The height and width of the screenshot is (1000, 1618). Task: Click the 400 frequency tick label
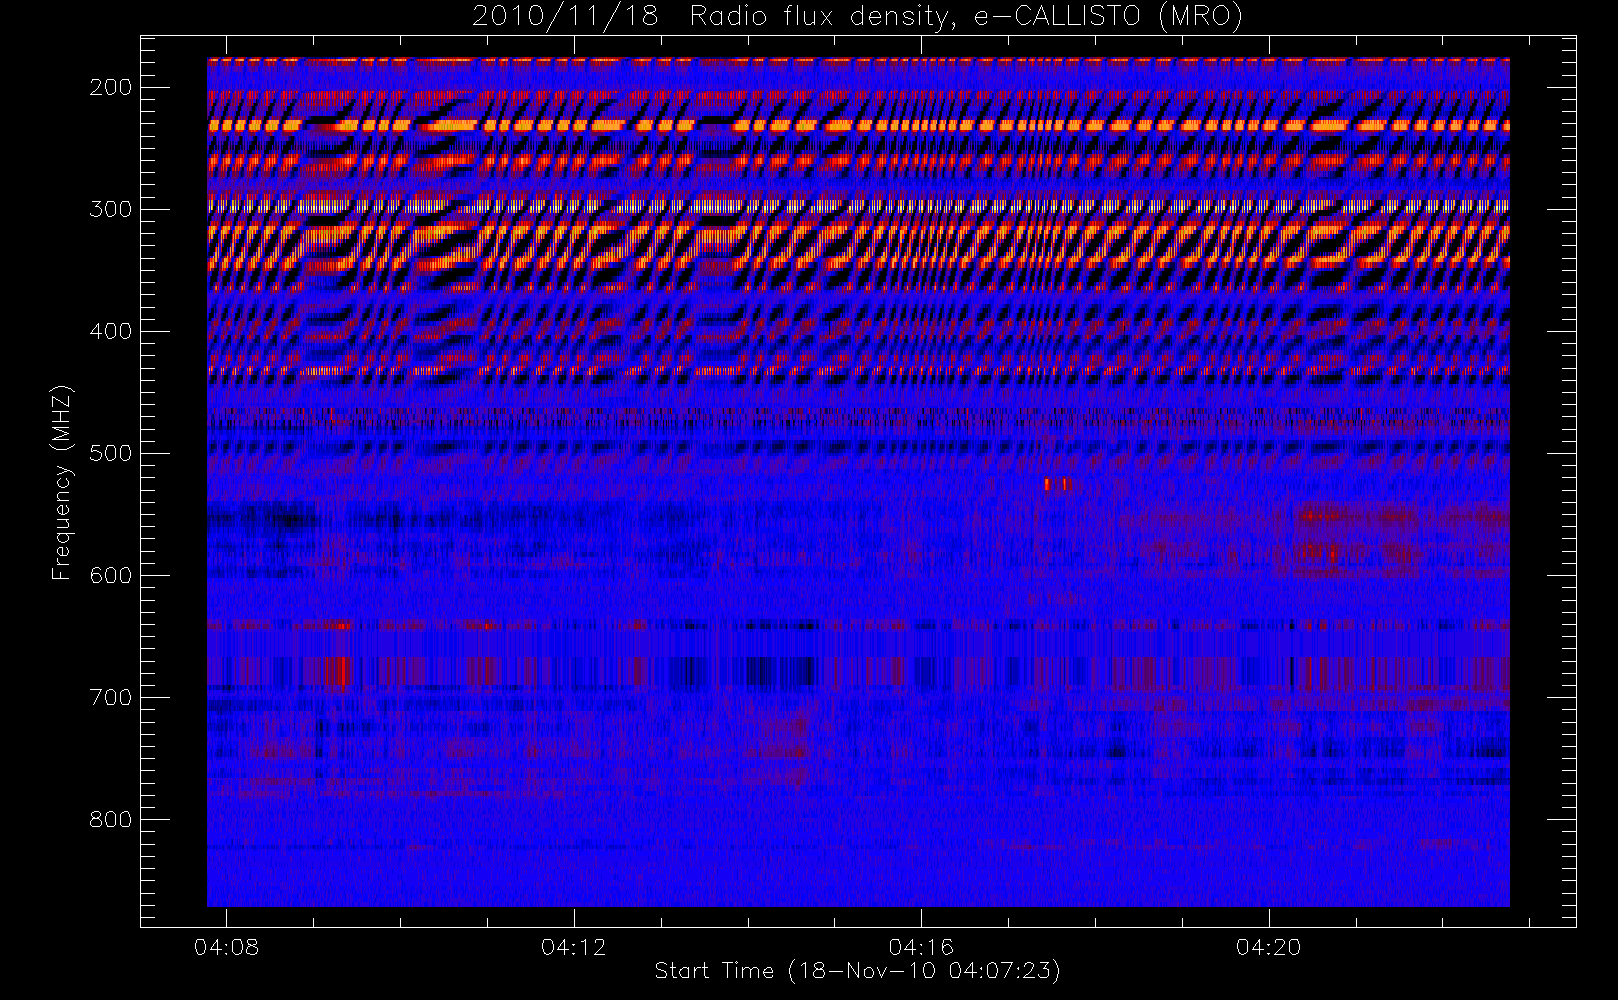tap(111, 331)
